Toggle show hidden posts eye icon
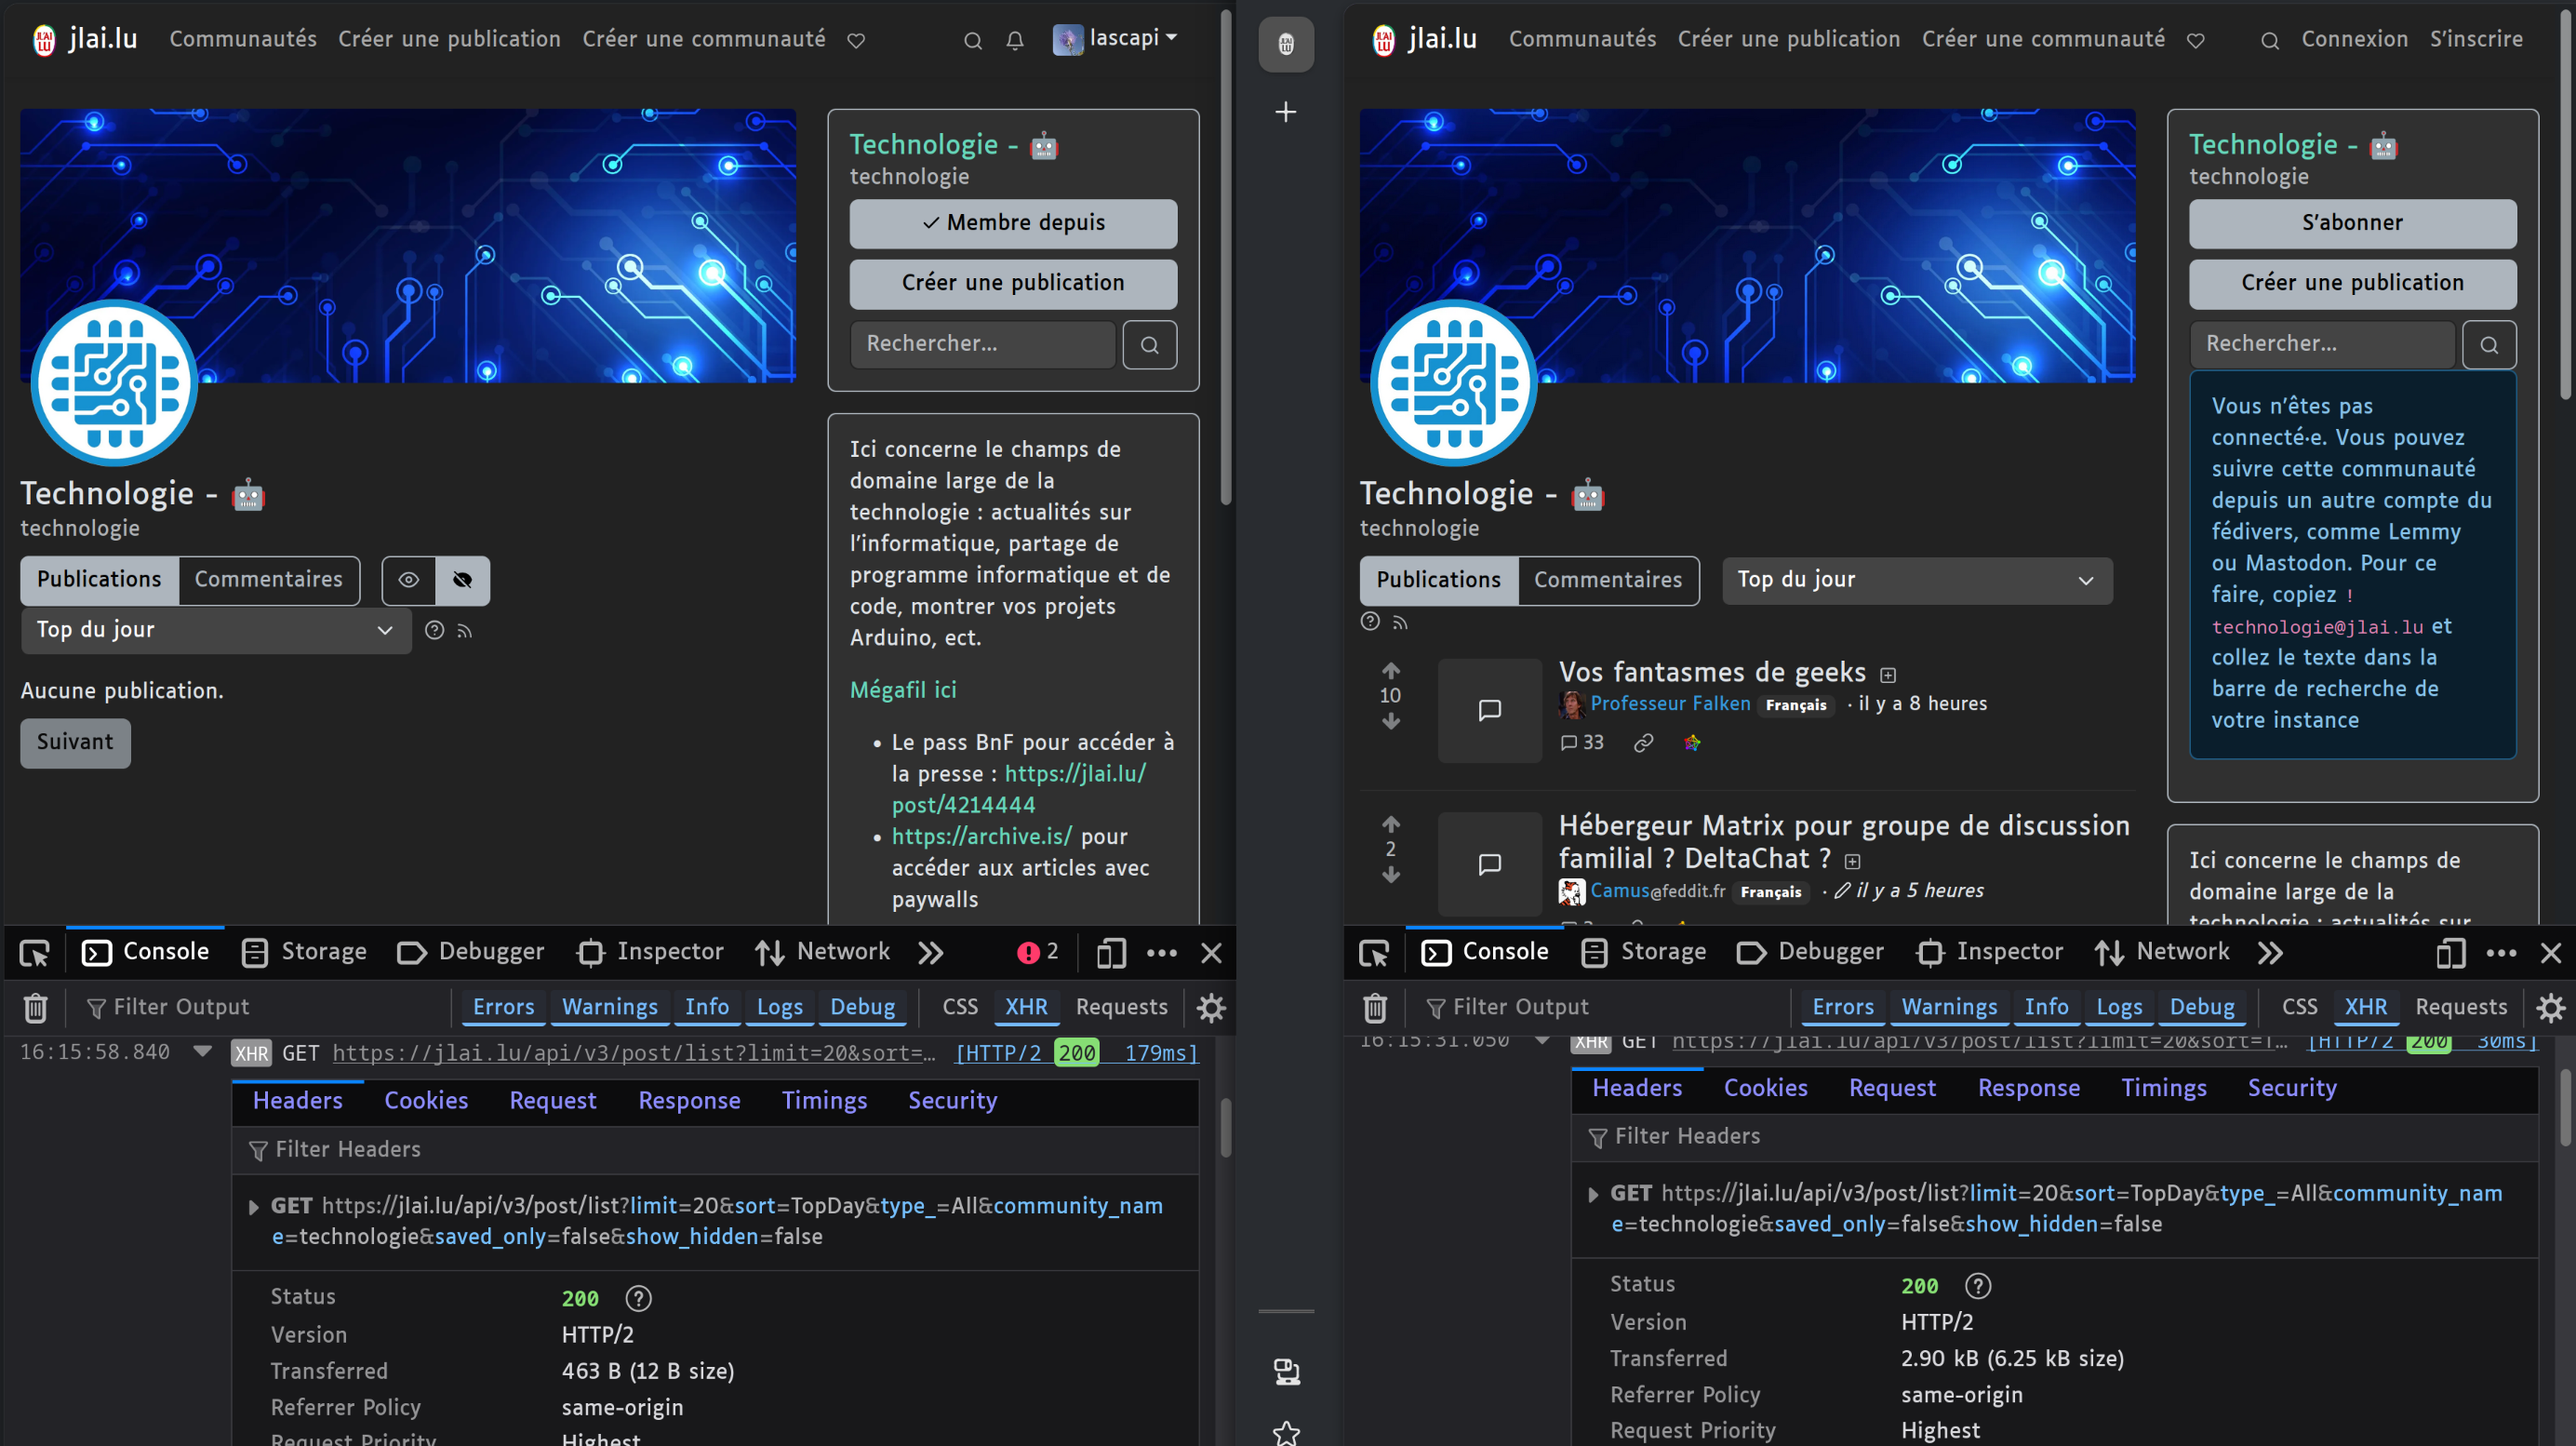Screen dimensions: 2576x1446 (x=408, y=580)
